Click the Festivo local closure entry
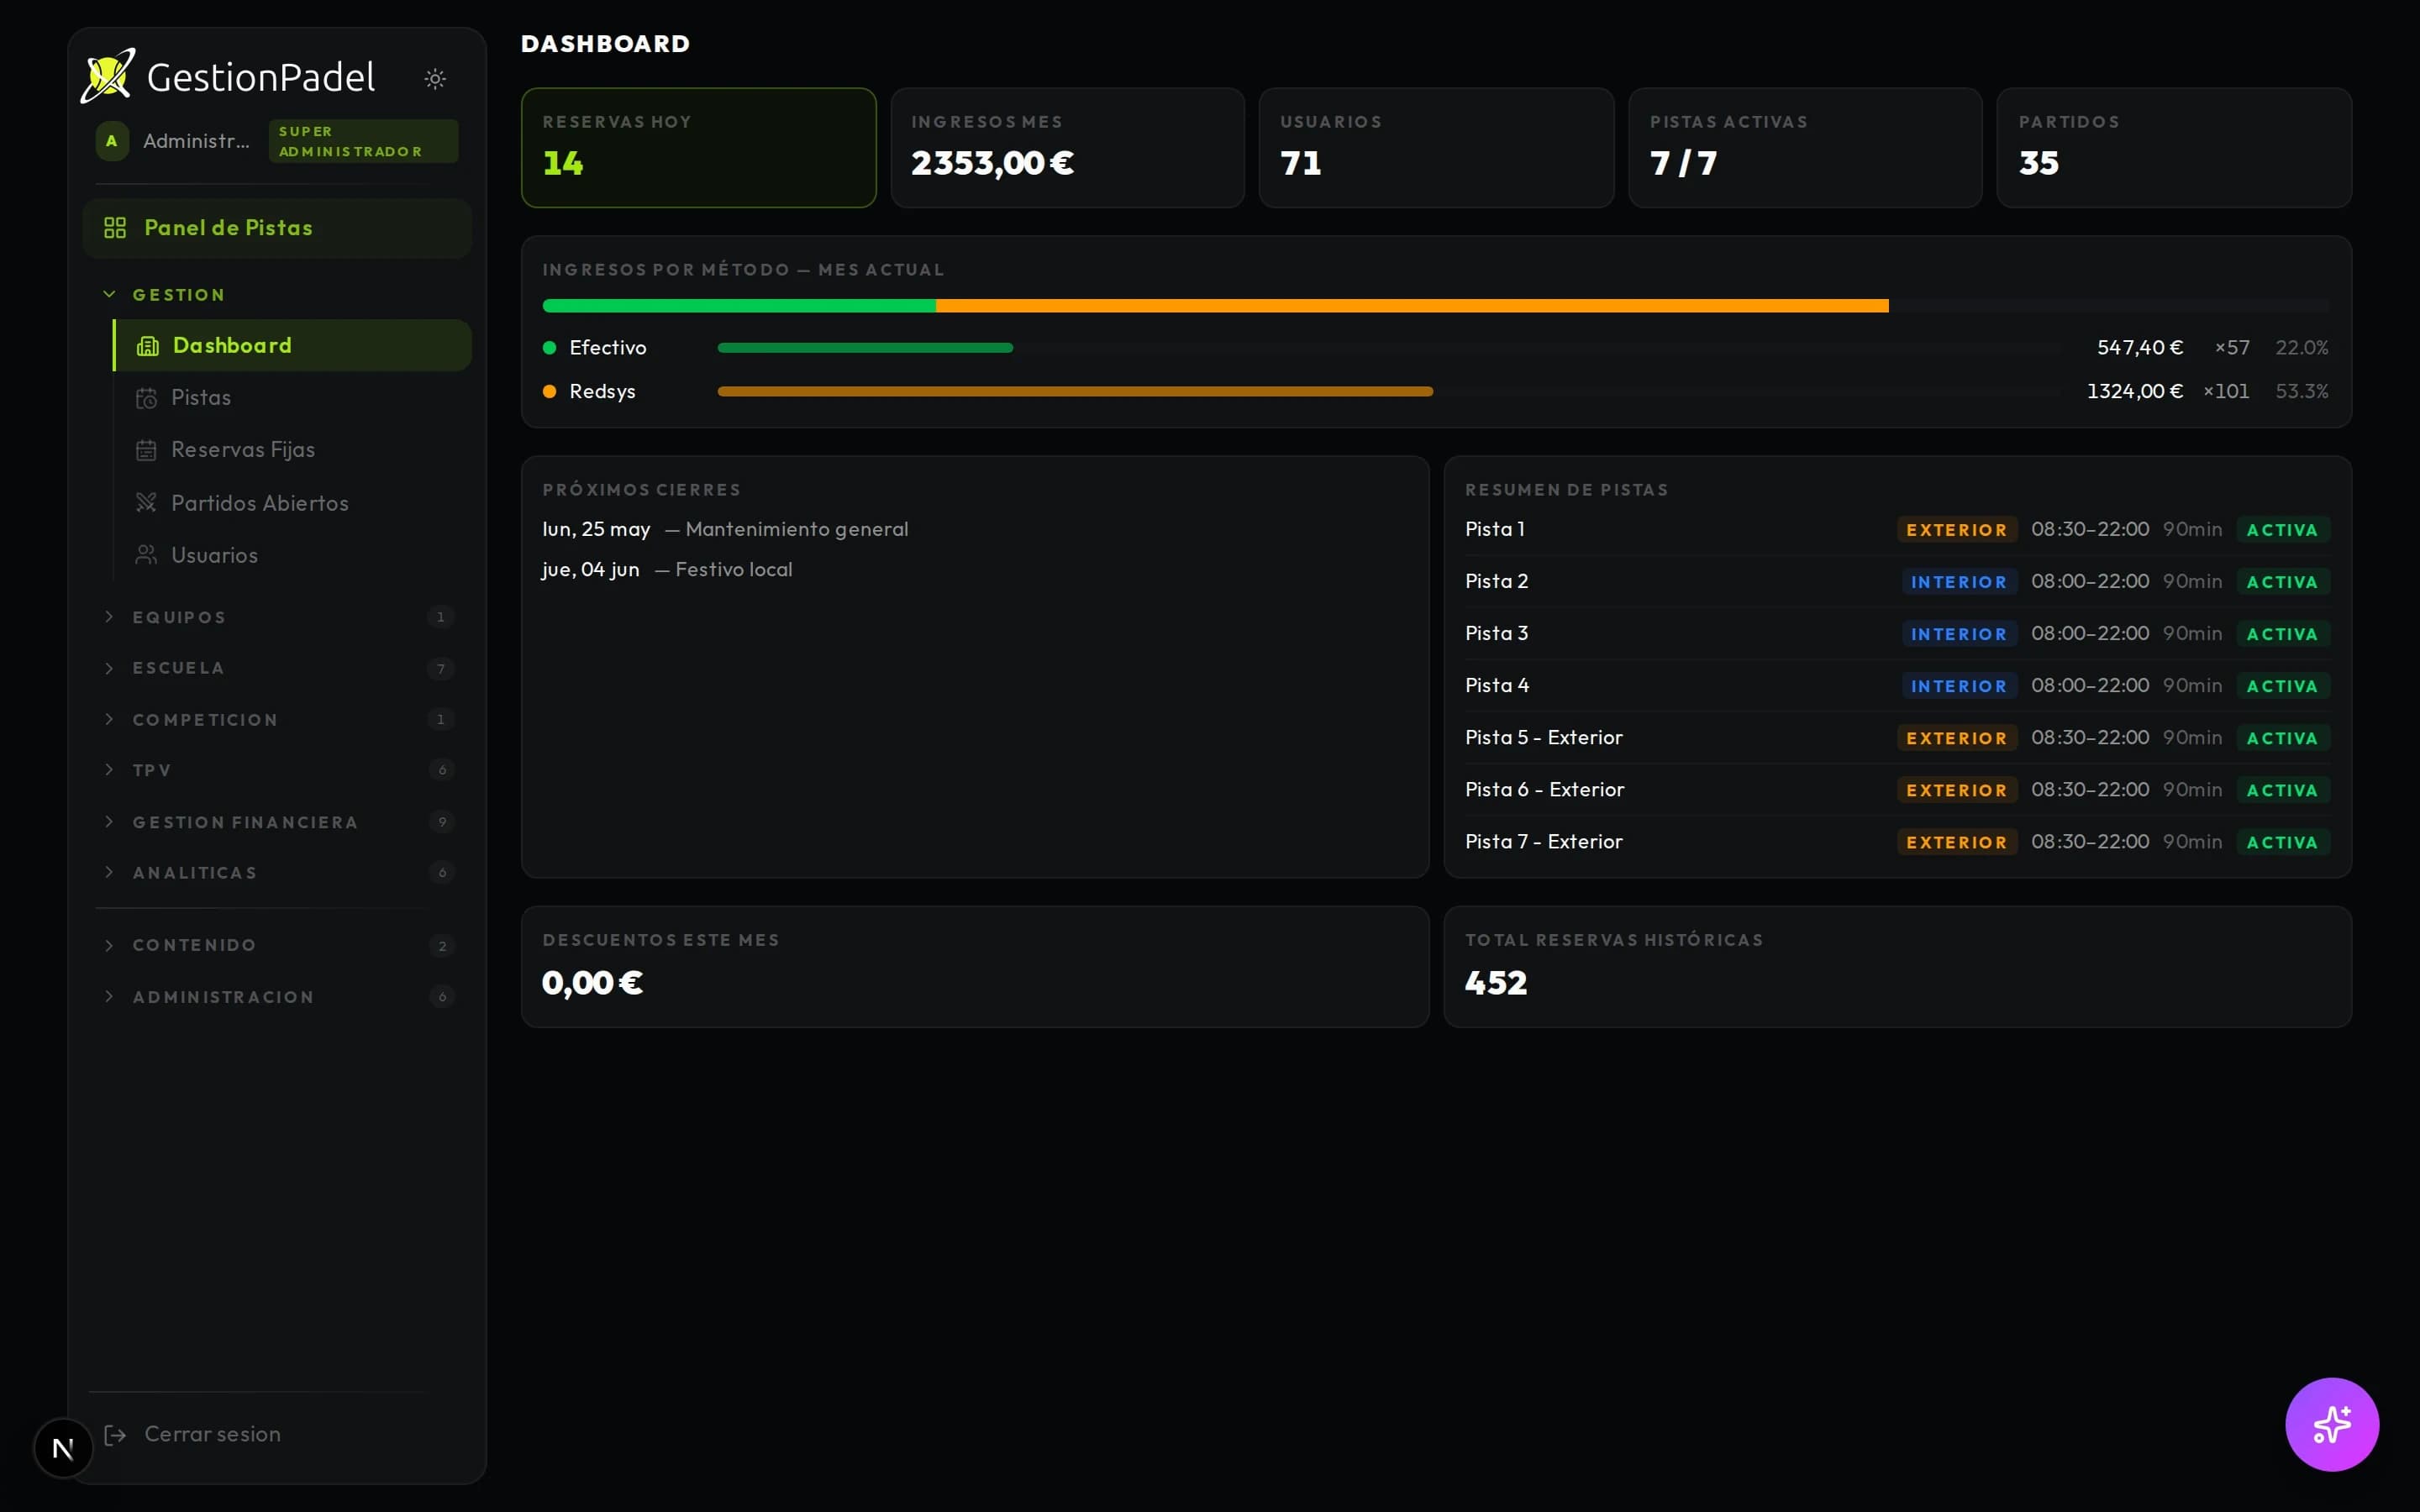The width and height of the screenshot is (2420, 1512). (733, 569)
